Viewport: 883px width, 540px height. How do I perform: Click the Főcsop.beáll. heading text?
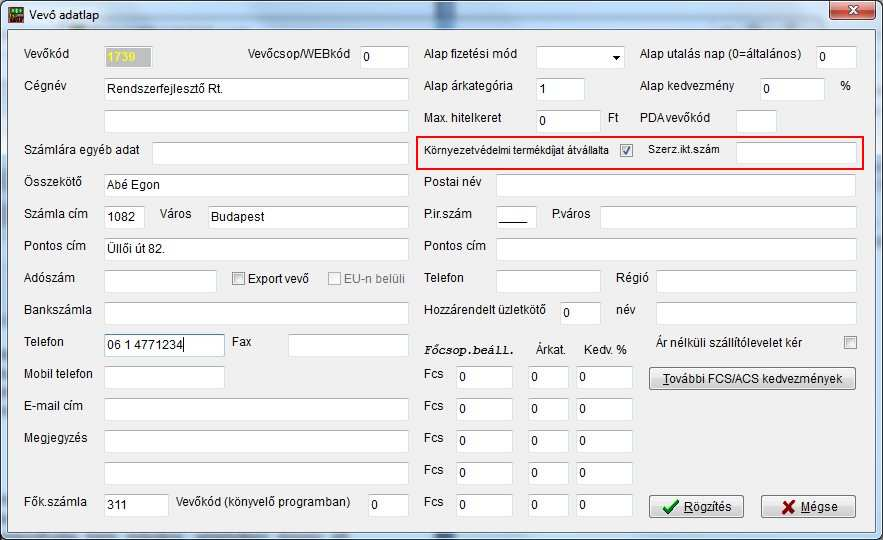tap(469, 350)
